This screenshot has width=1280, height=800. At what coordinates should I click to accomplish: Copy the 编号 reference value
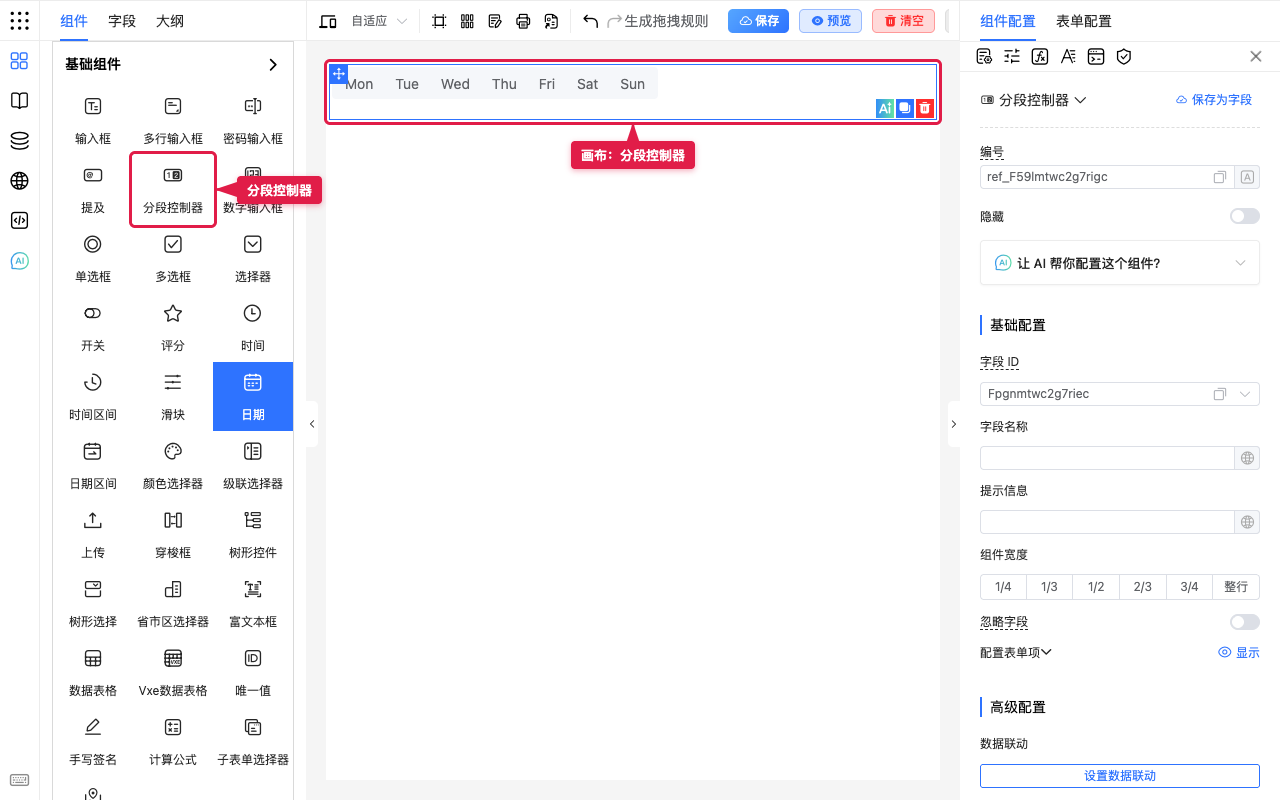click(1220, 177)
